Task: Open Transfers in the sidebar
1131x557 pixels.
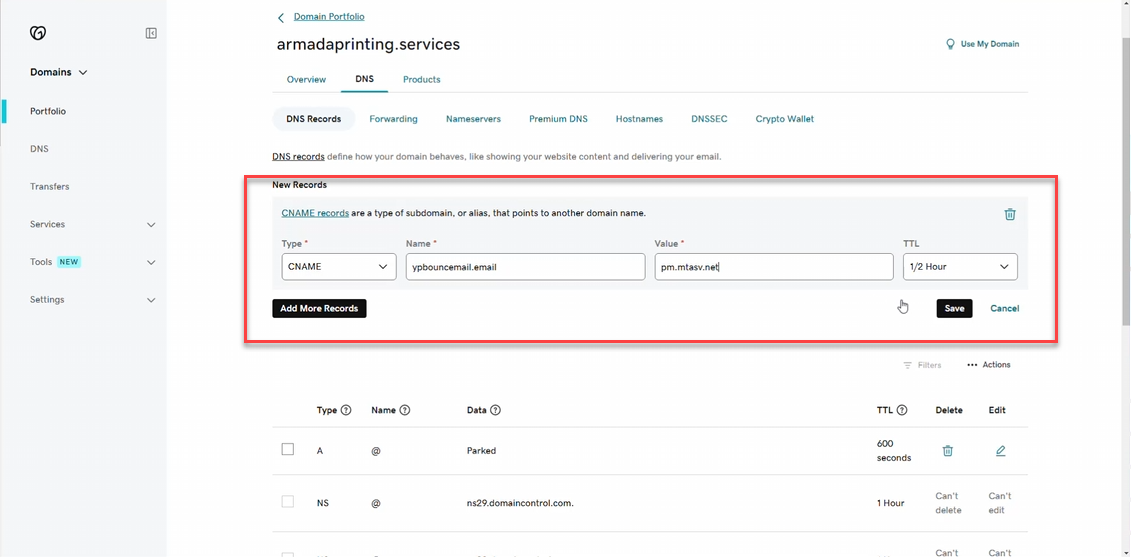Action: pos(50,186)
